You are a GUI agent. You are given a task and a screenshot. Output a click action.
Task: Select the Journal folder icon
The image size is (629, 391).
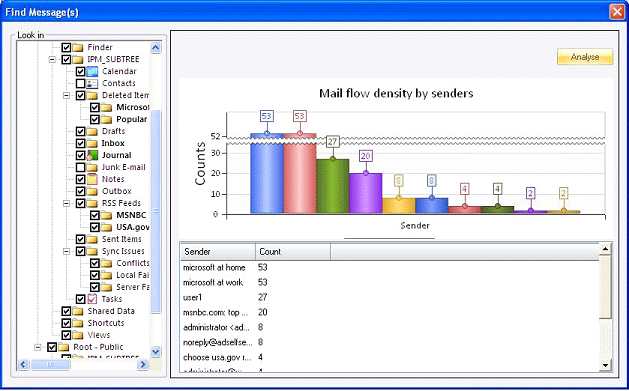coord(92,155)
